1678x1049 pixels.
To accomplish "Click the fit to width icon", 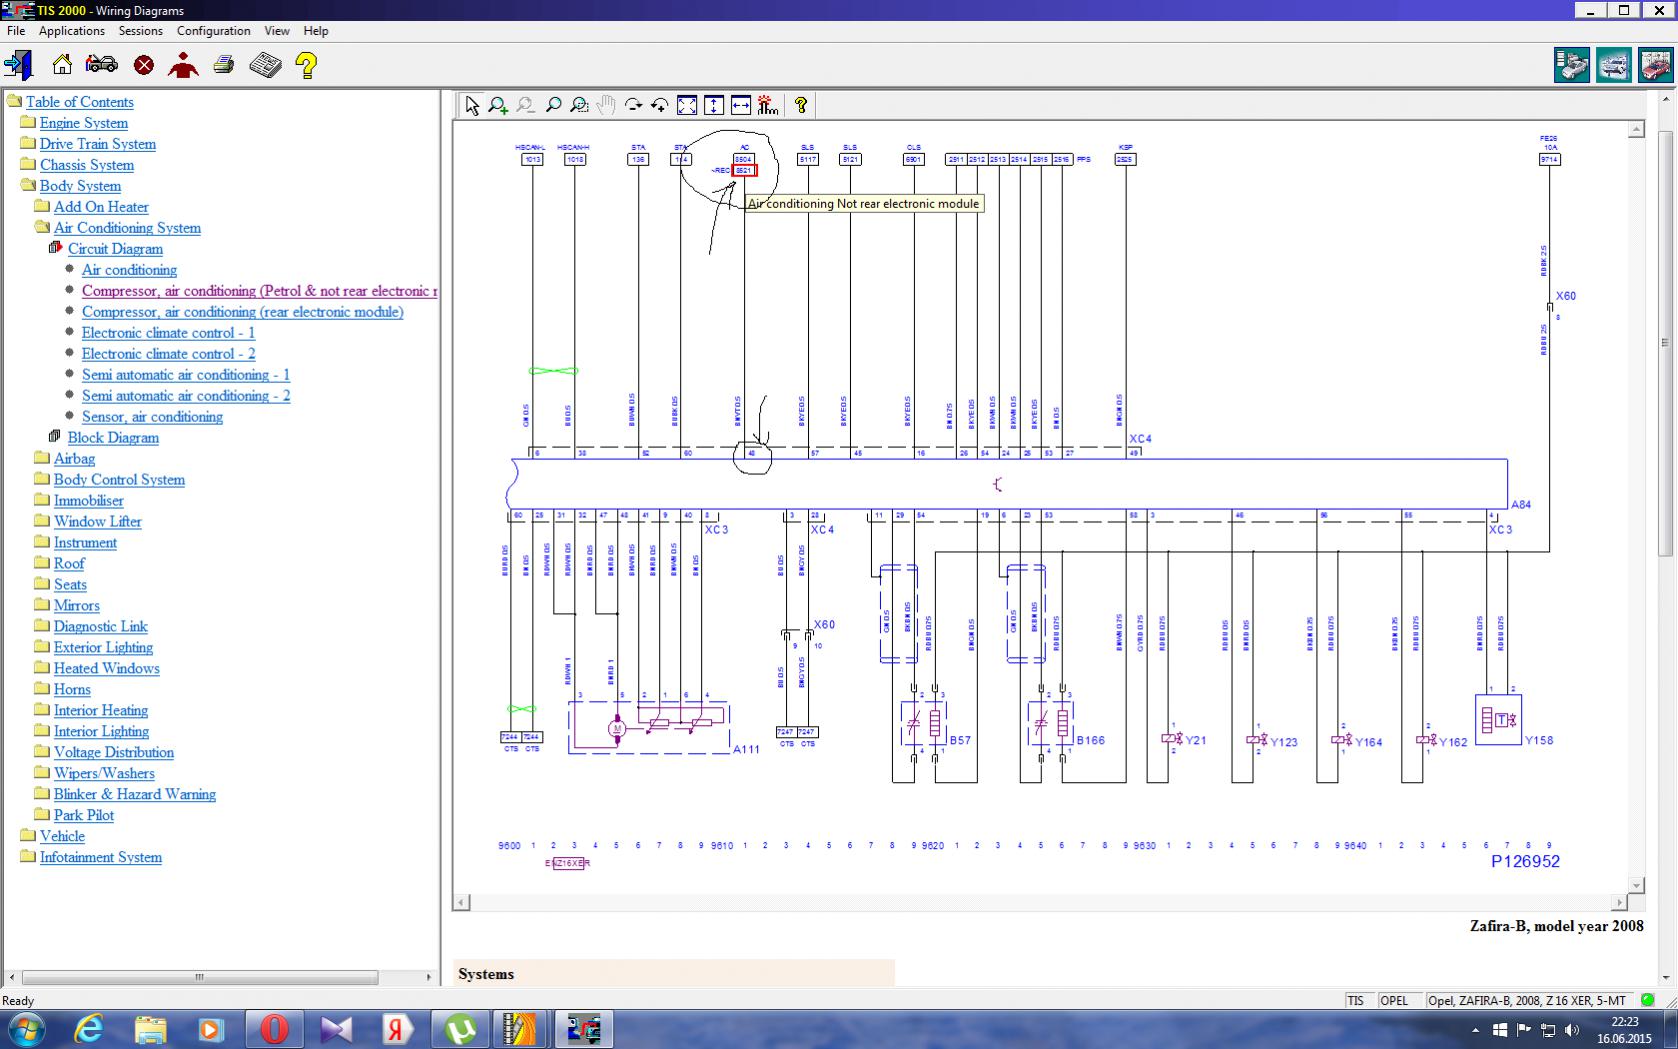I will pyautogui.click(x=740, y=105).
